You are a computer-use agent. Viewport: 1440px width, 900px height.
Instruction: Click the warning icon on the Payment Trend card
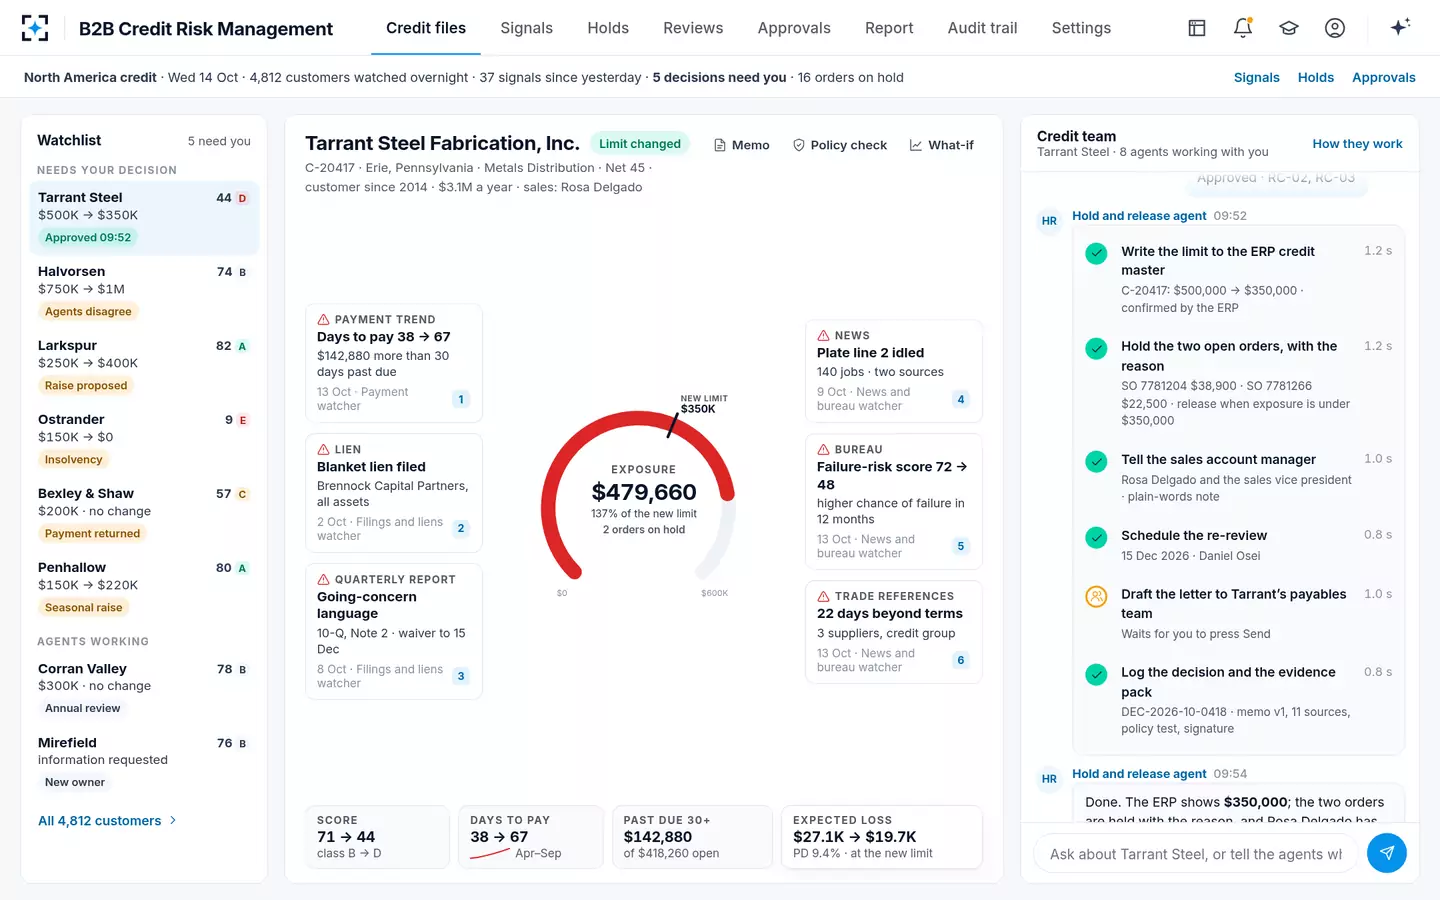(324, 320)
